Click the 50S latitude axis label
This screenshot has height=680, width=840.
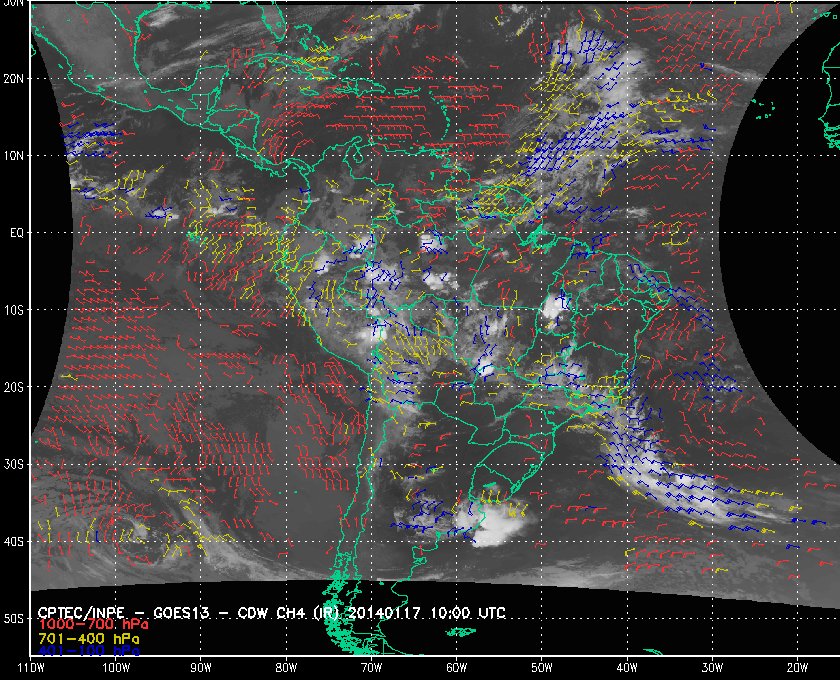(x=14, y=619)
